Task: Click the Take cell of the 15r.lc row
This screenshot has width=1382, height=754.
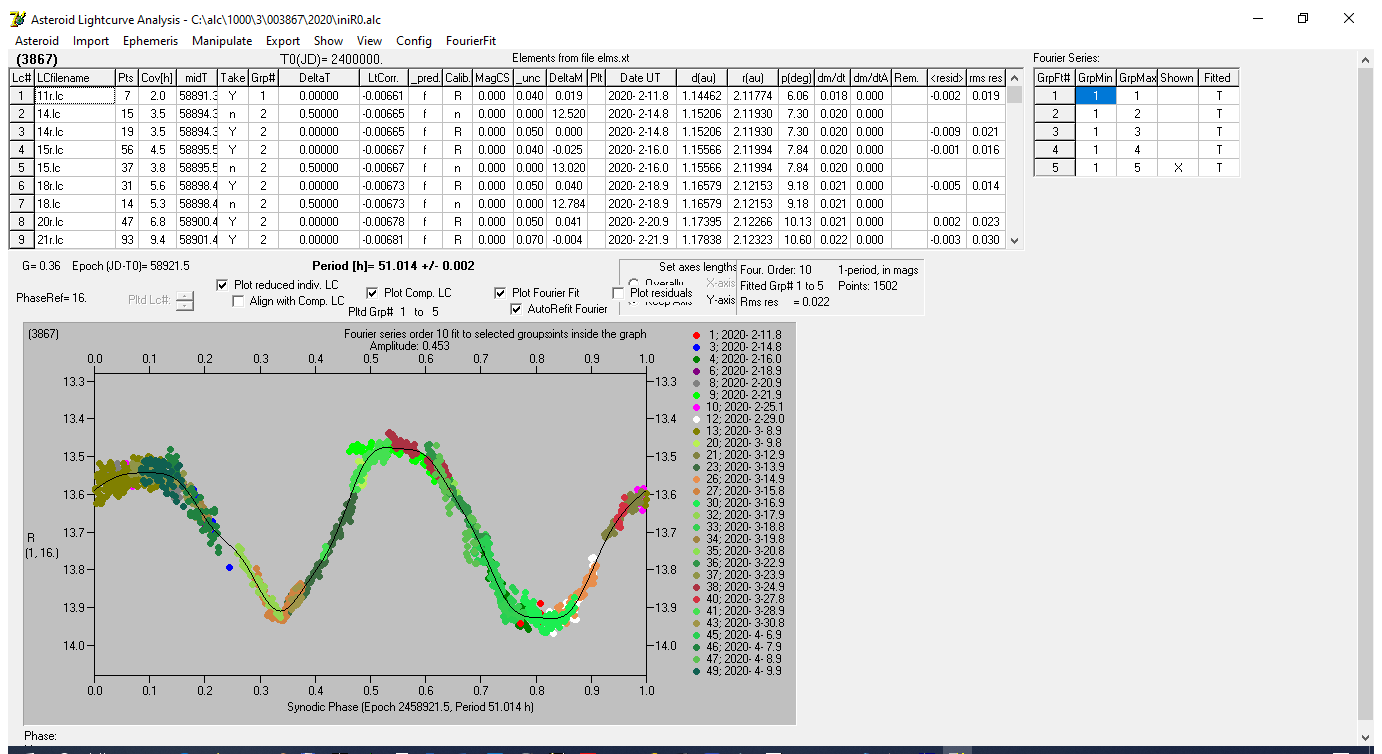Action: [232, 150]
